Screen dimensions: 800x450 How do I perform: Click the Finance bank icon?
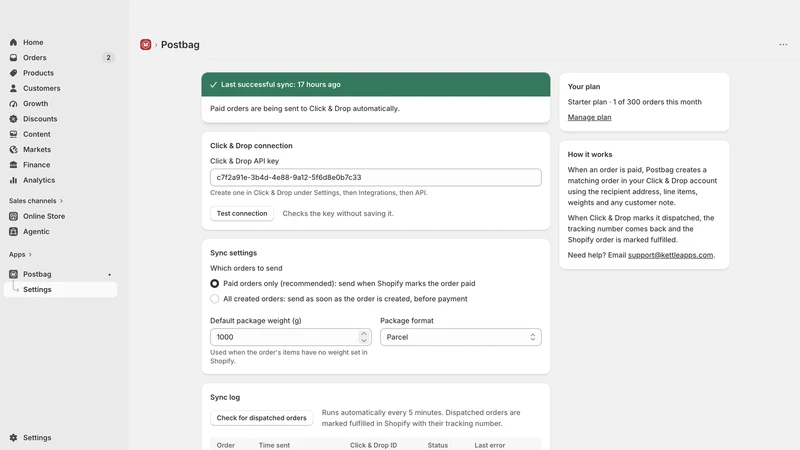tap(13, 165)
